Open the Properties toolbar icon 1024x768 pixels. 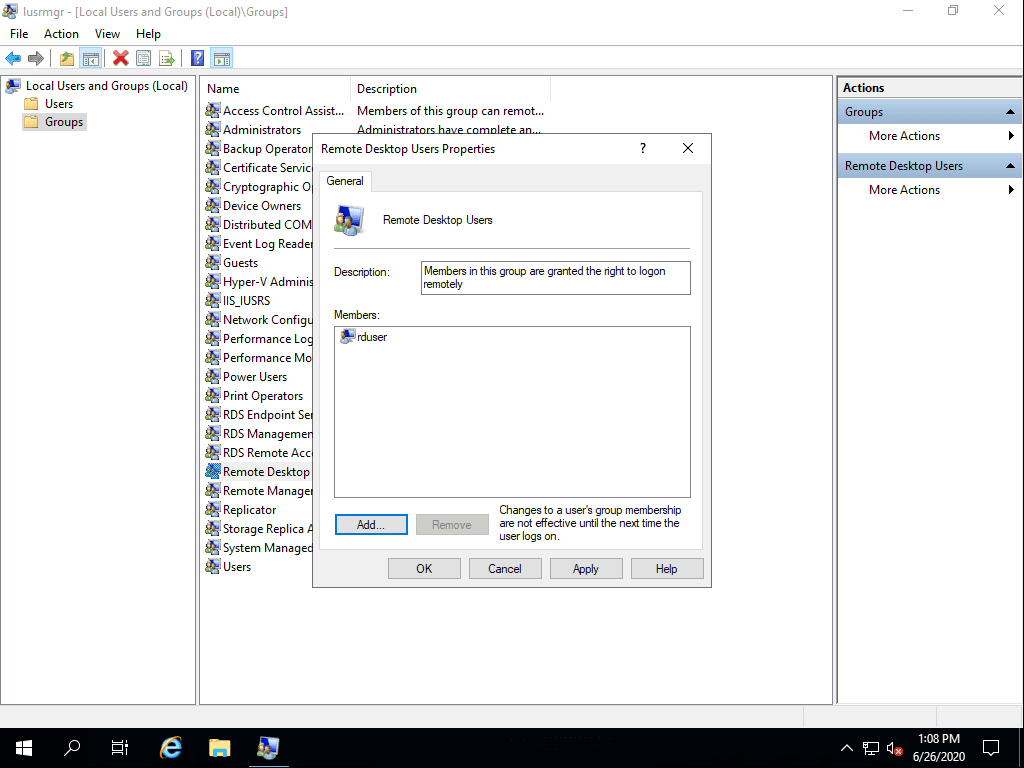click(x=143, y=58)
